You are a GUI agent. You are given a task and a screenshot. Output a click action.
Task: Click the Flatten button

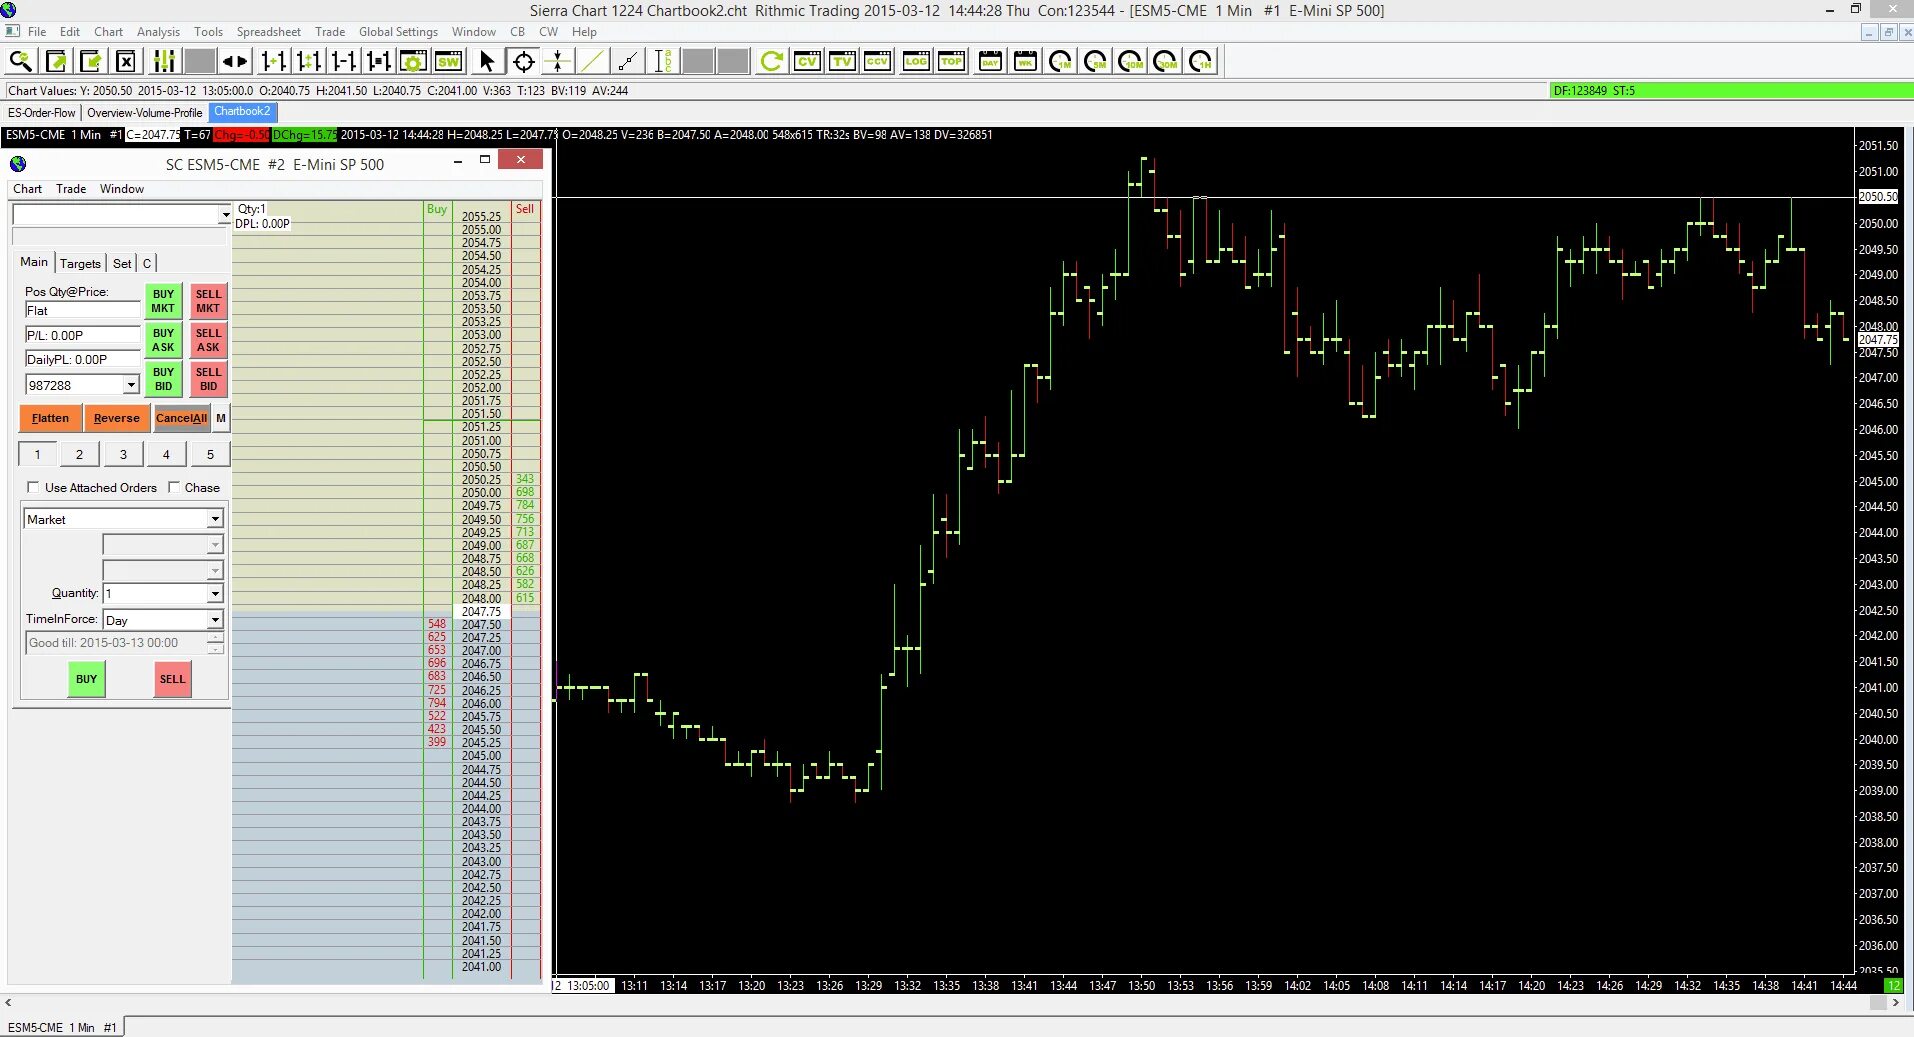[50, 418]
